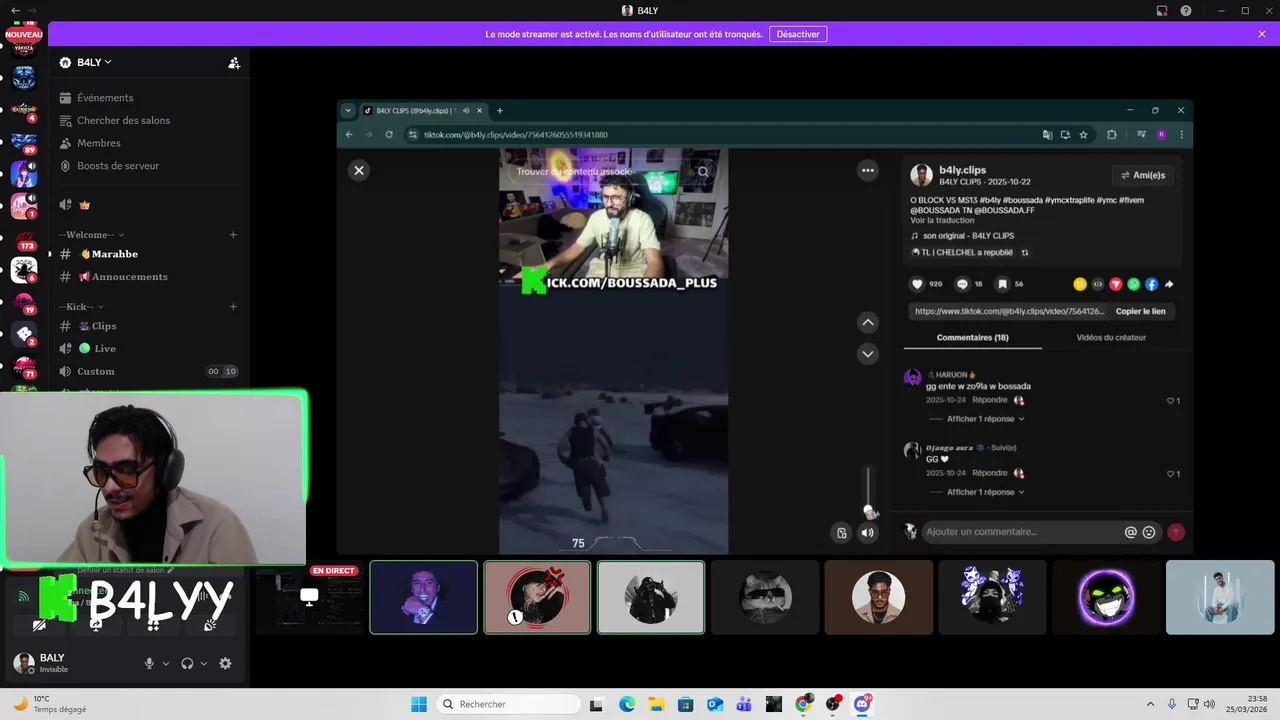This screenshot has width=1280, height=720.
Task: Open the soundboard button in voice panel
Action: (210, 625)
